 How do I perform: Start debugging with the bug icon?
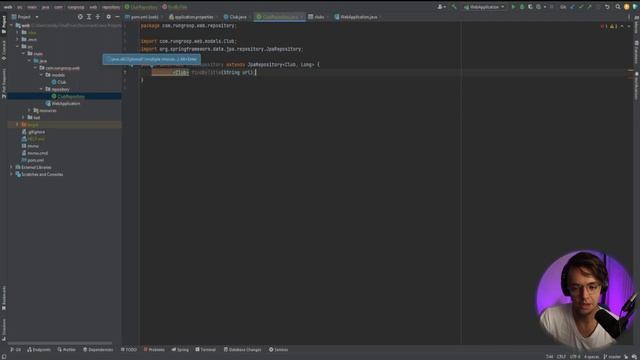[x=522, y=7]
